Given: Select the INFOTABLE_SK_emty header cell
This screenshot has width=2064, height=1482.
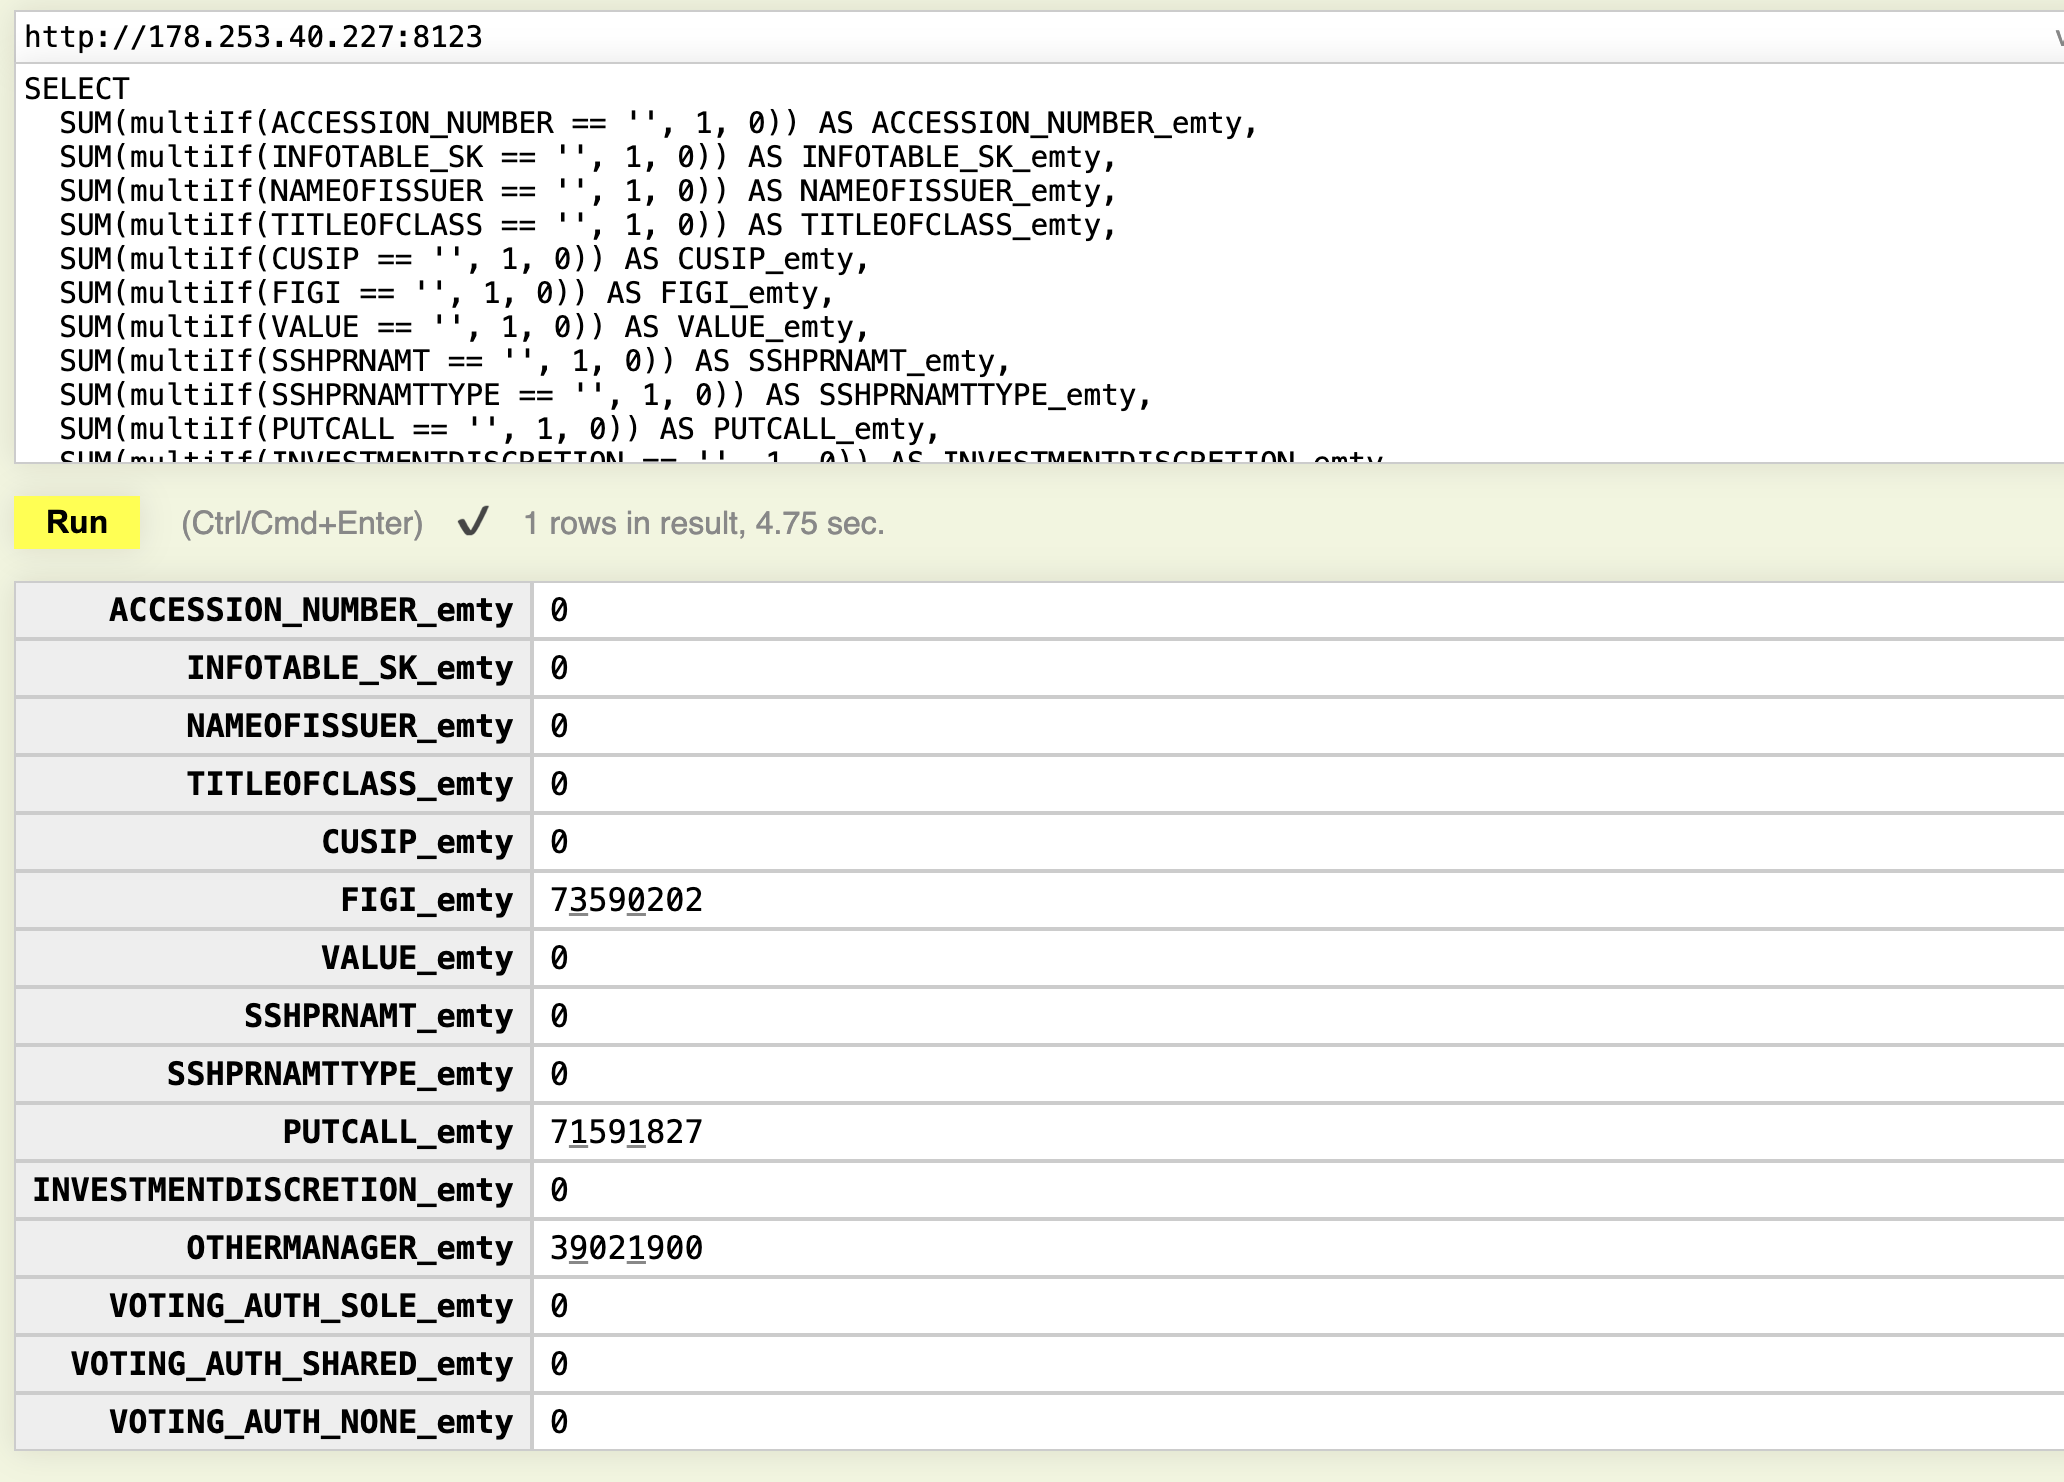Looking at the screenshot, I should (x=349, y=668).
